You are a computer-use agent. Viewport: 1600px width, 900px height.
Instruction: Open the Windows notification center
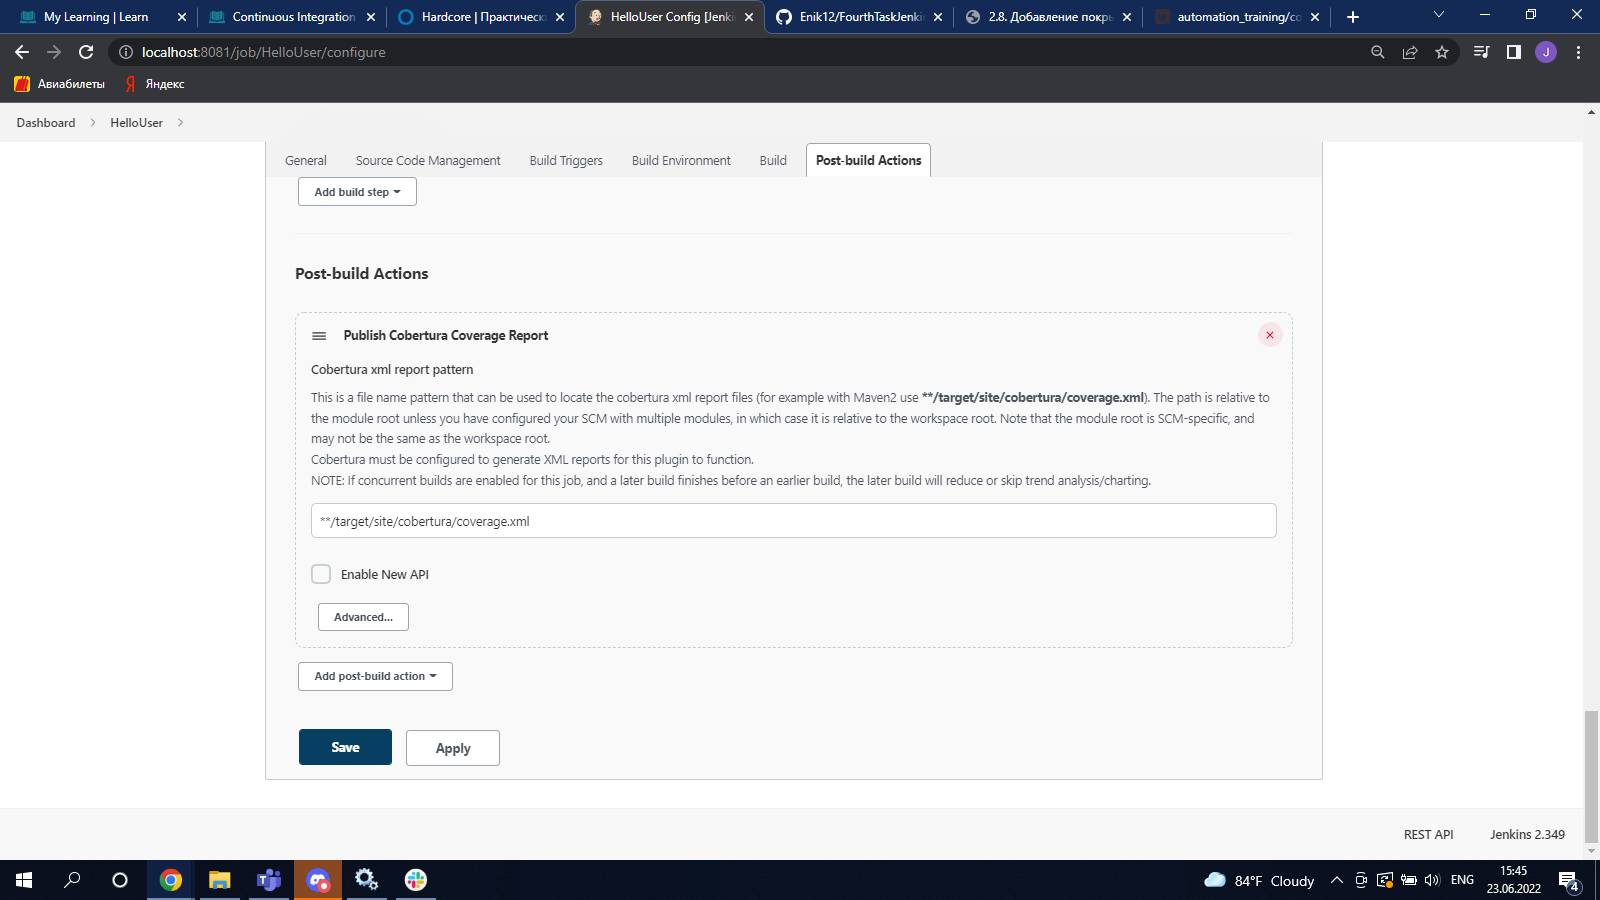[1569, 881]
